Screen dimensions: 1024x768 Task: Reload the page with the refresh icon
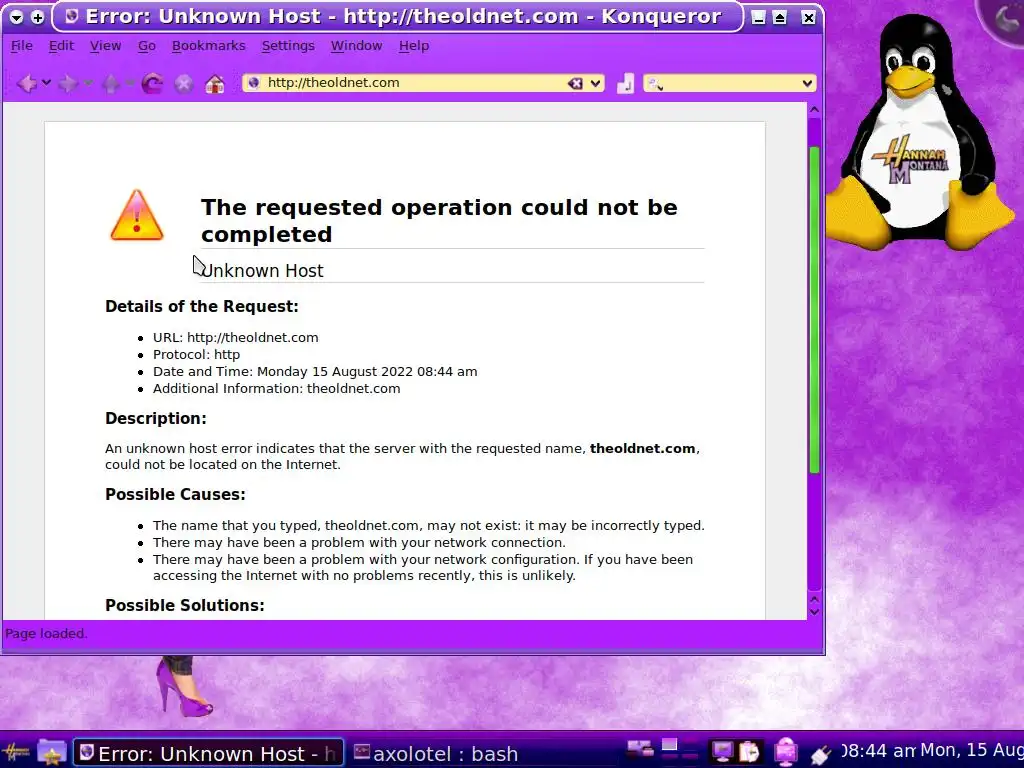coord(152,84)
